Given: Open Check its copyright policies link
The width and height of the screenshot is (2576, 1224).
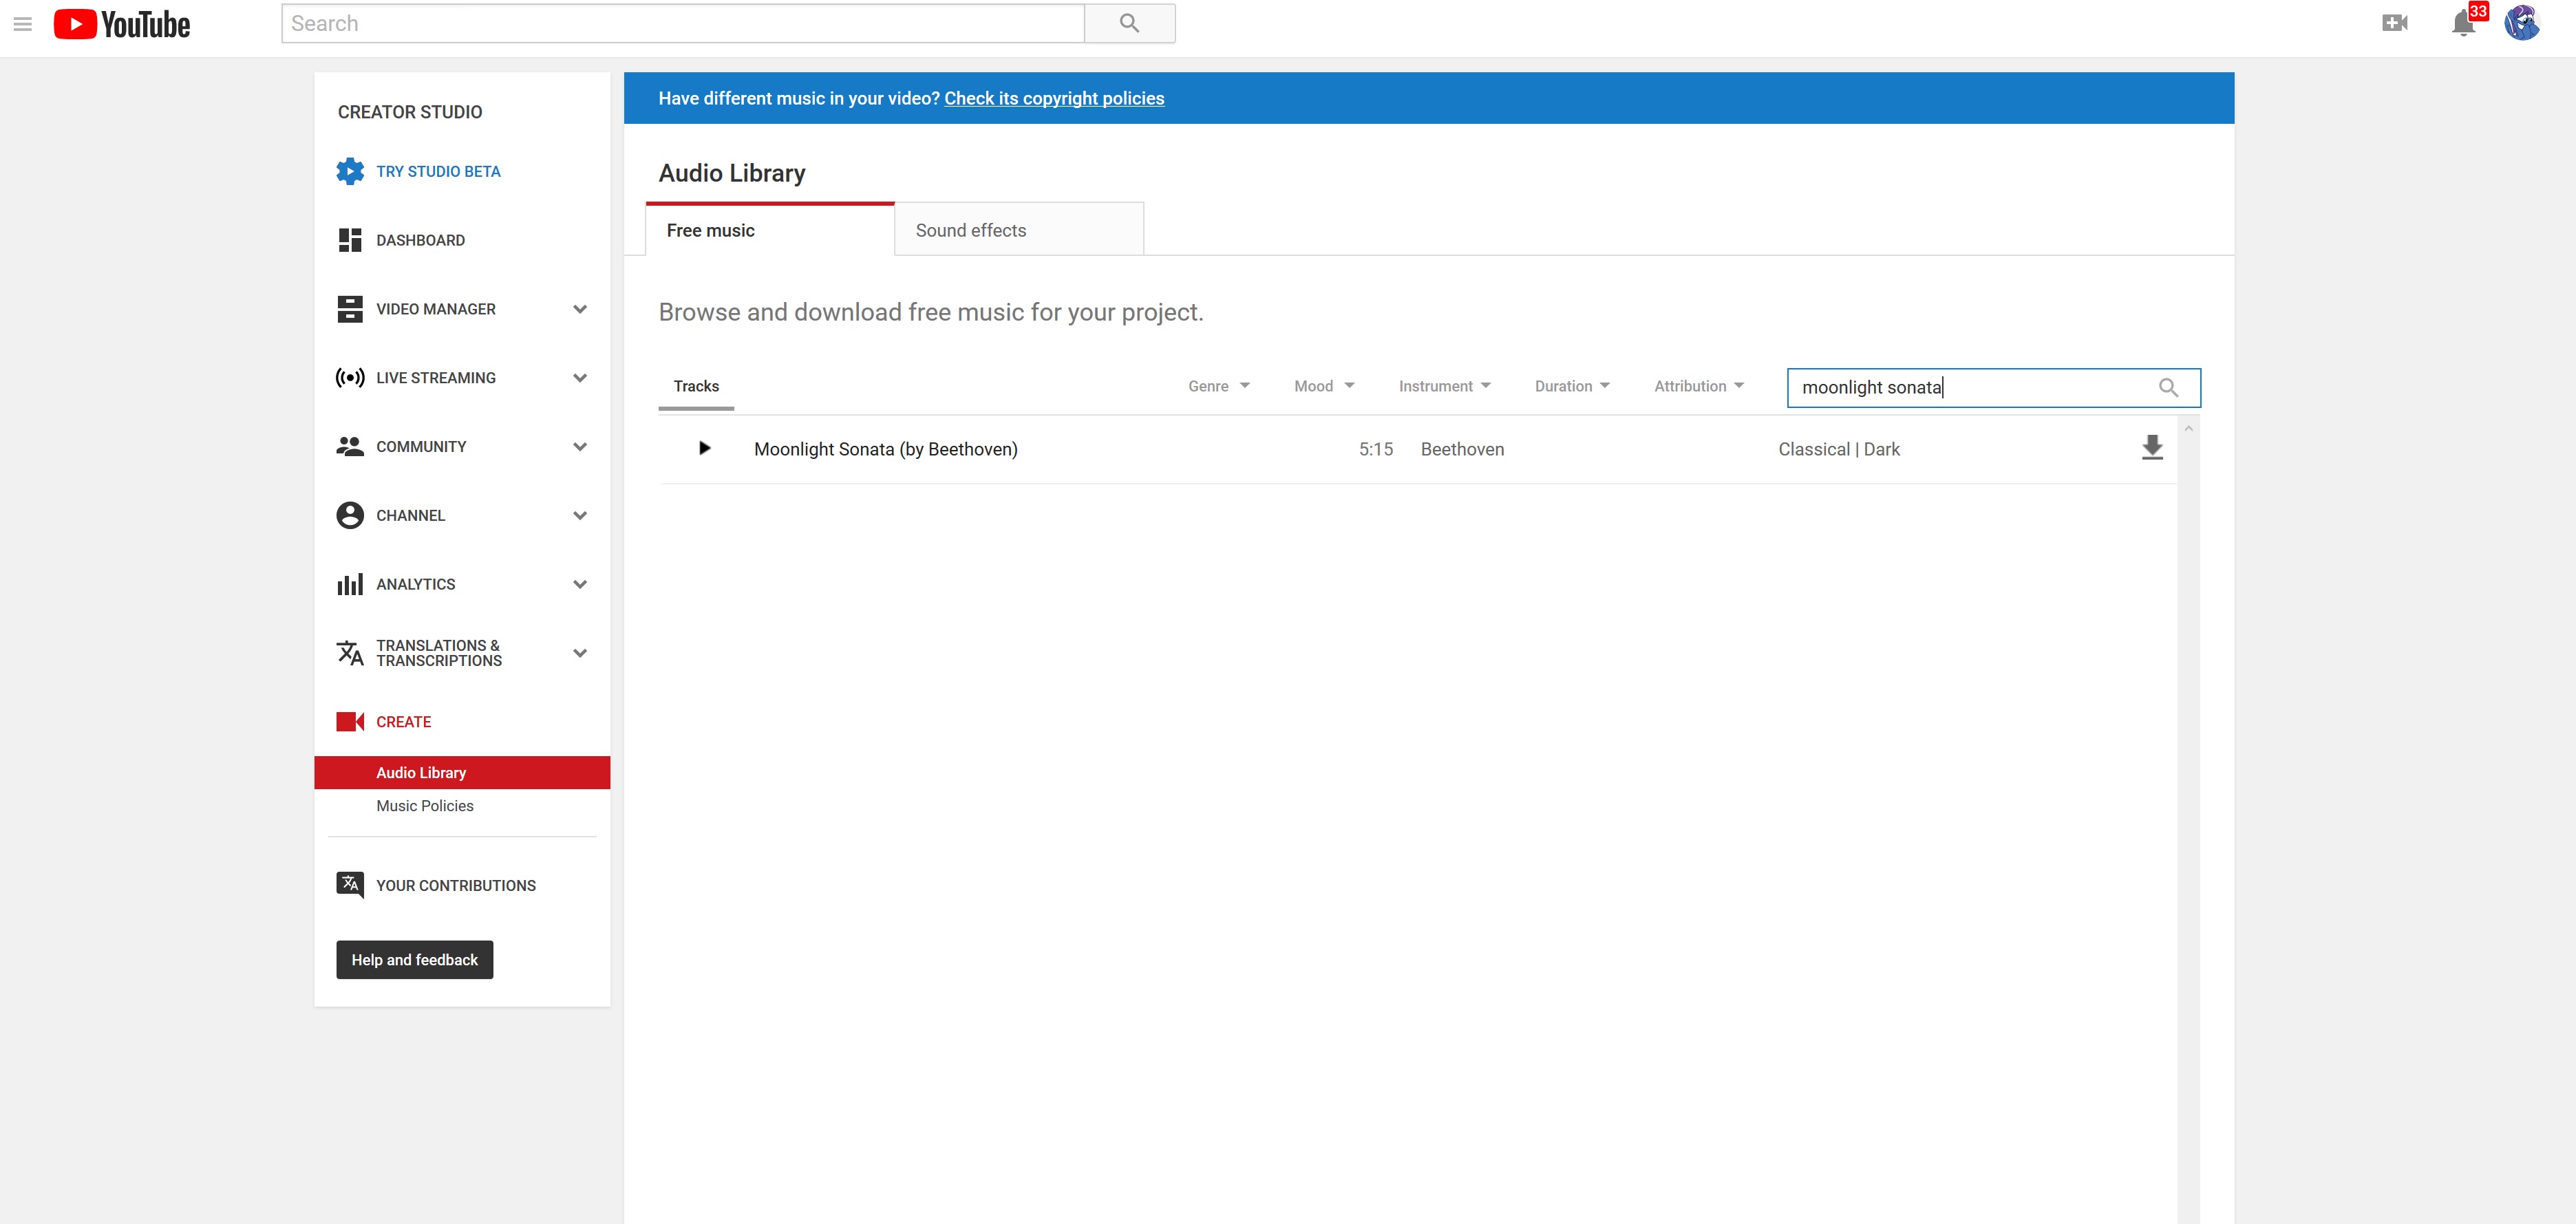Looking at the screenshot, I should click(1054, 98).
